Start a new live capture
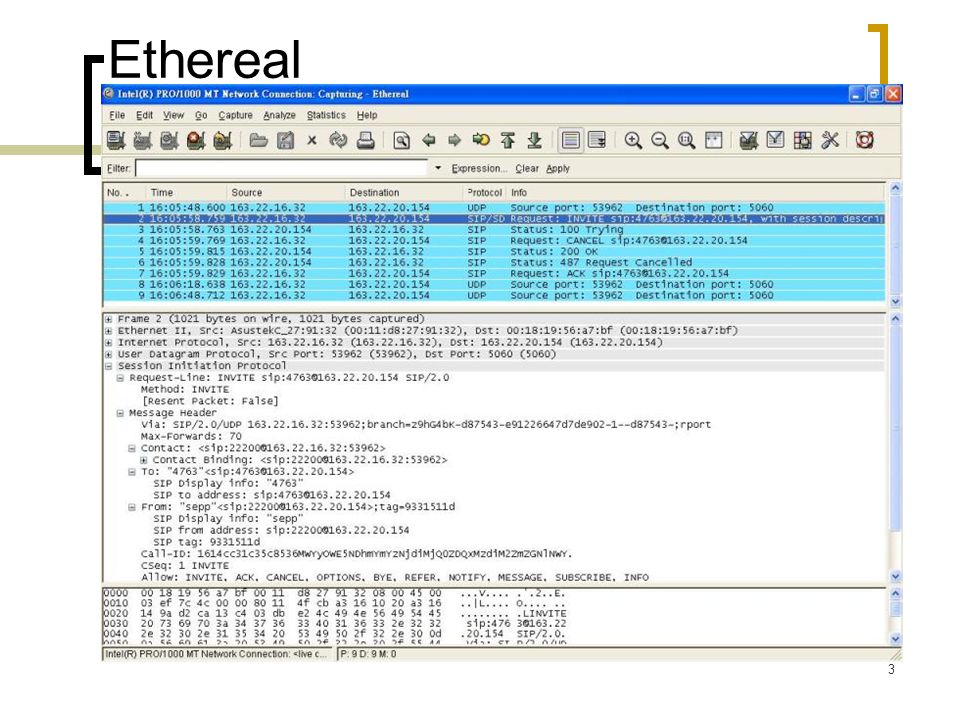This screenshot has height=720, width=960. coord(170,140)
